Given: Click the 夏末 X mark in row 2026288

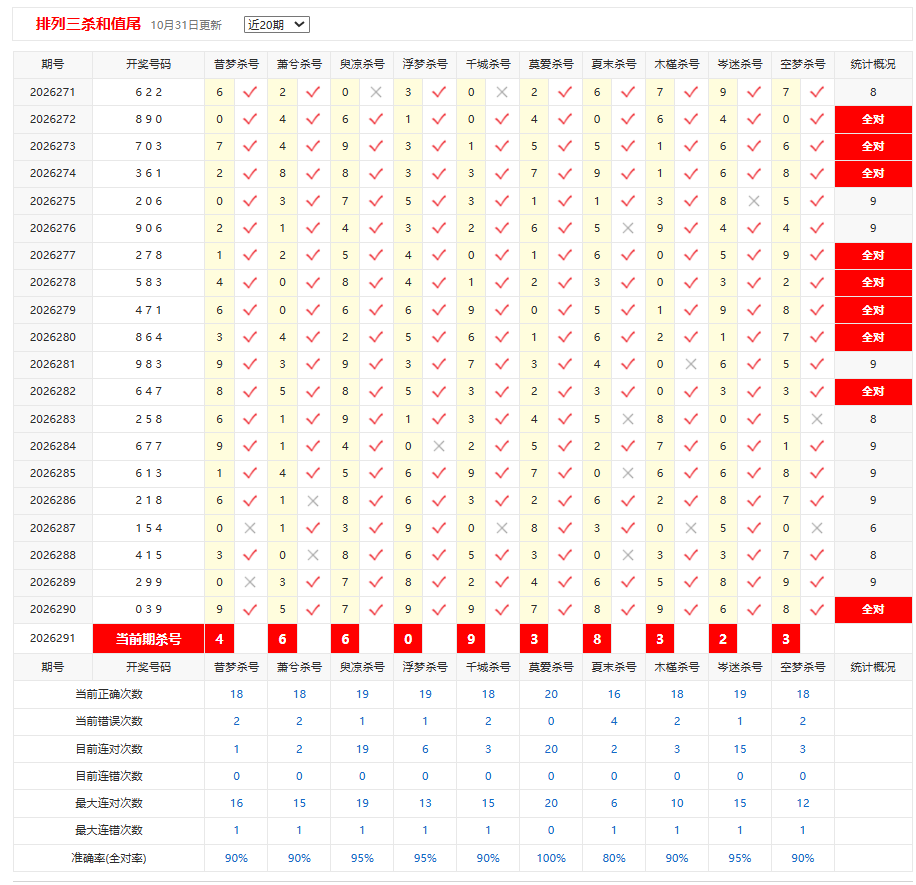Looking at the screenshot, I should point(628,555).
